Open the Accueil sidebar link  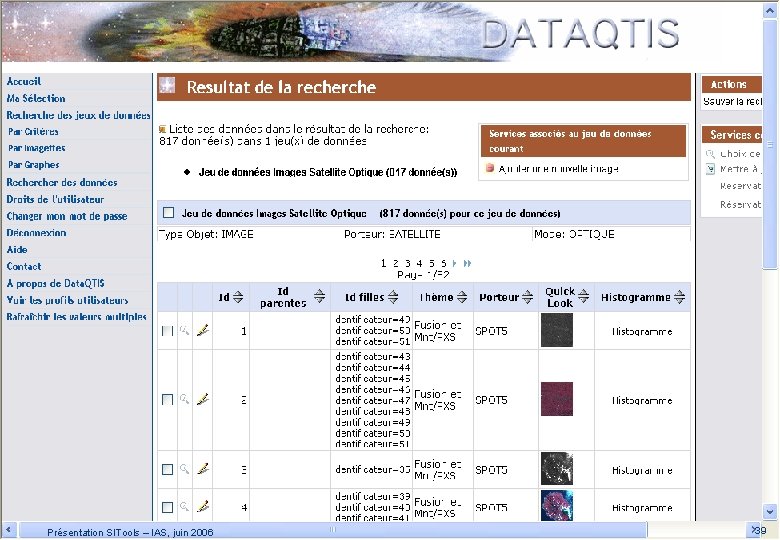(x=23, y=82)
